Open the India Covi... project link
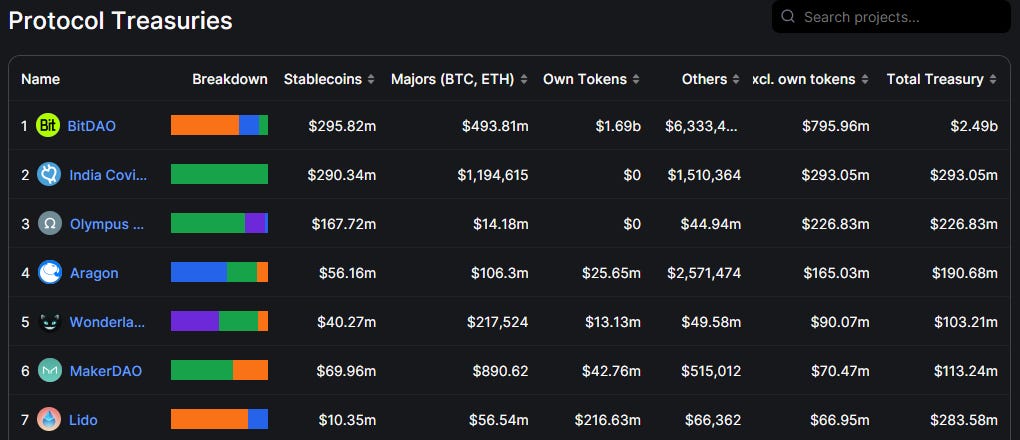The height and width of the screenshot is (440, 1020). [108, 175]
